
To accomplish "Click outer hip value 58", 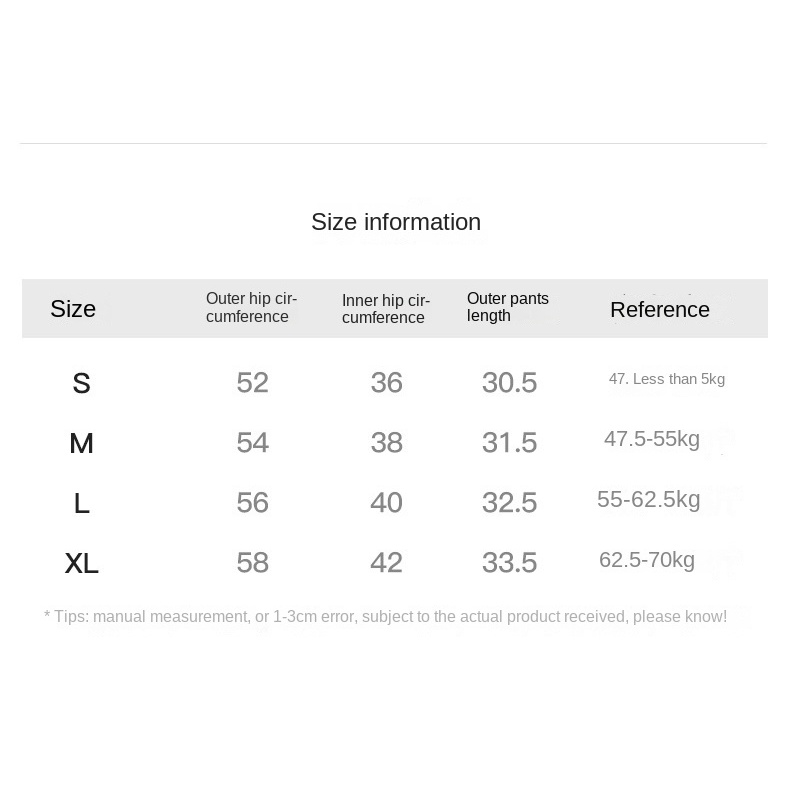I will pyautogui.click(x=252, y=562).
